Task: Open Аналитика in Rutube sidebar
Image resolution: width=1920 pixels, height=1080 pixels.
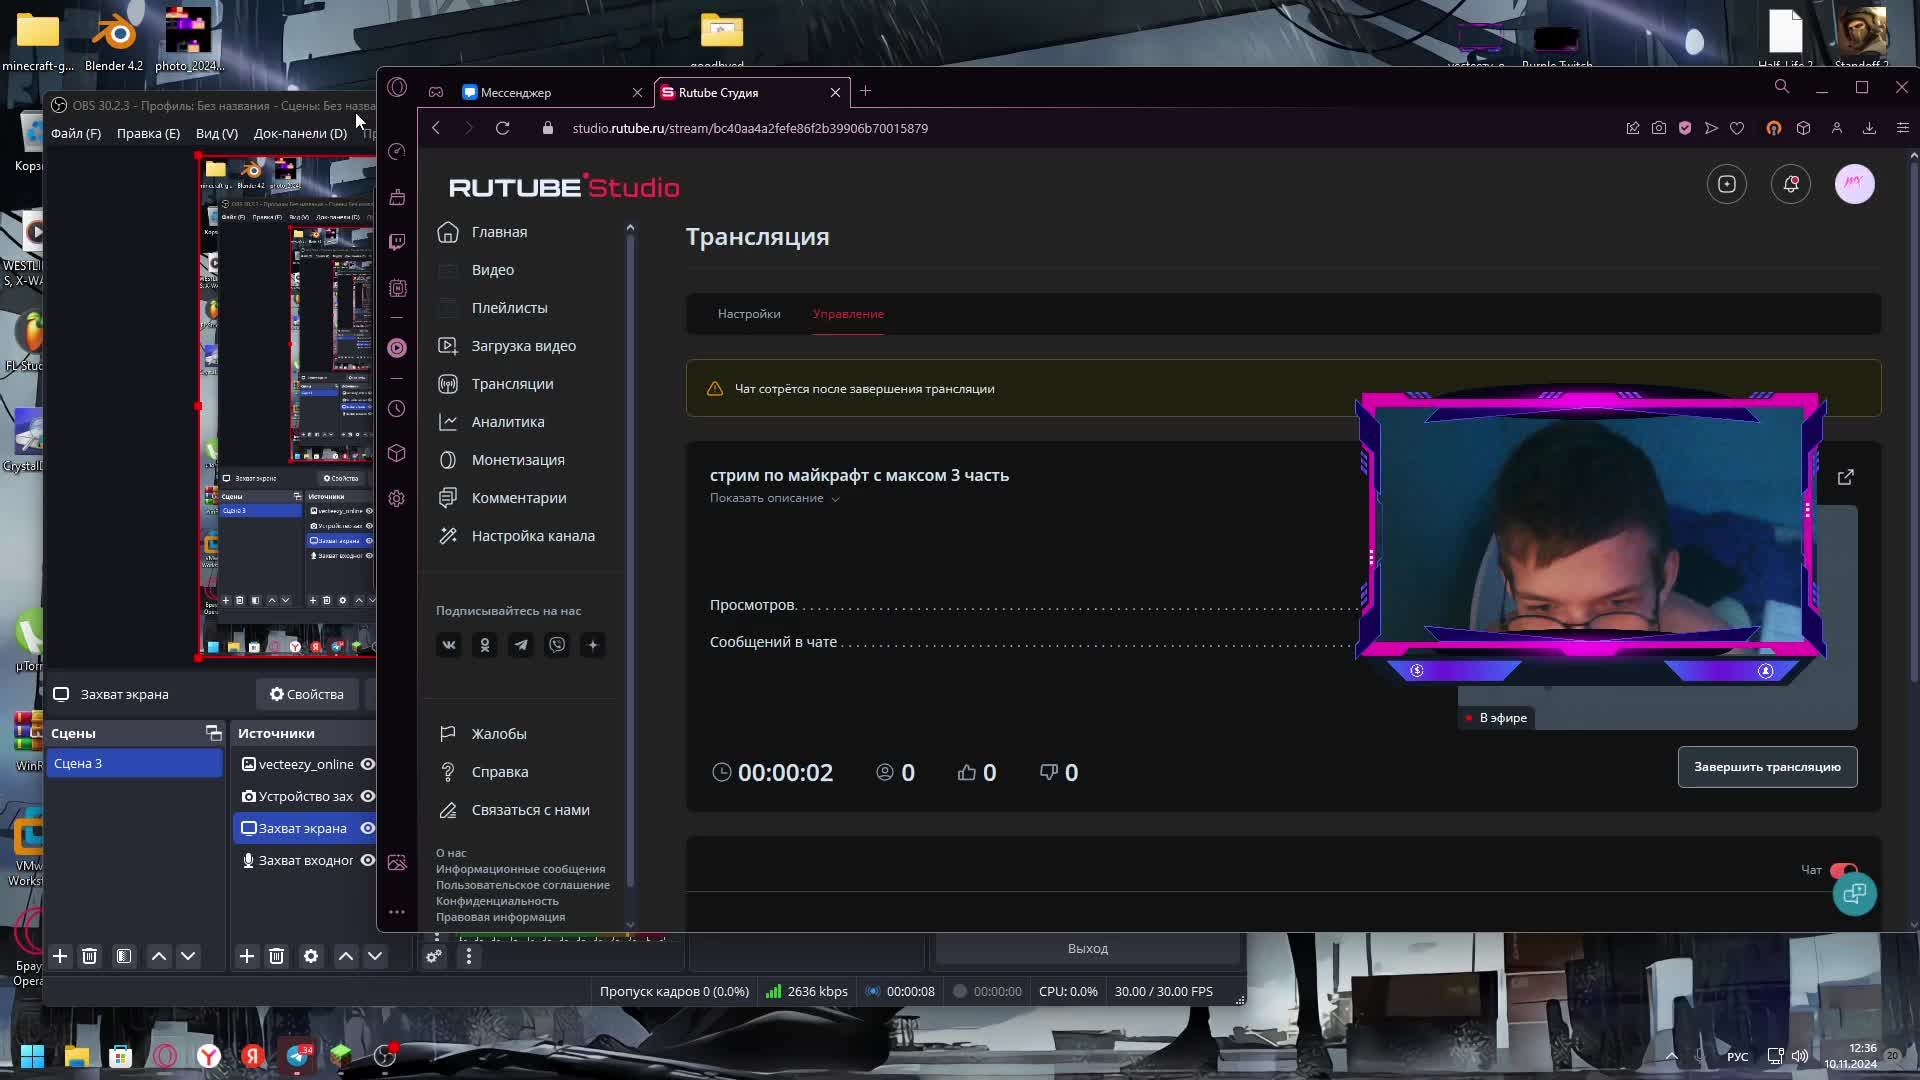Action: (508, 422)
